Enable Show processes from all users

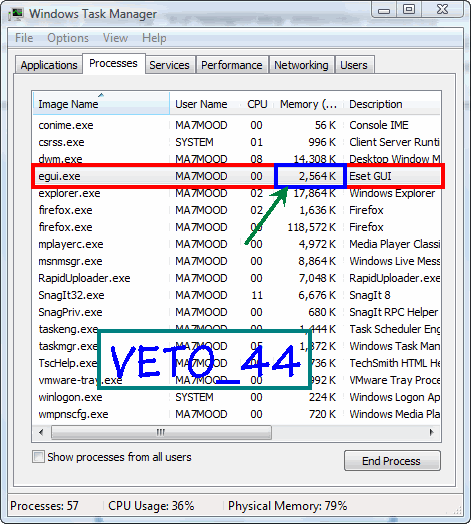coord(38,456)
